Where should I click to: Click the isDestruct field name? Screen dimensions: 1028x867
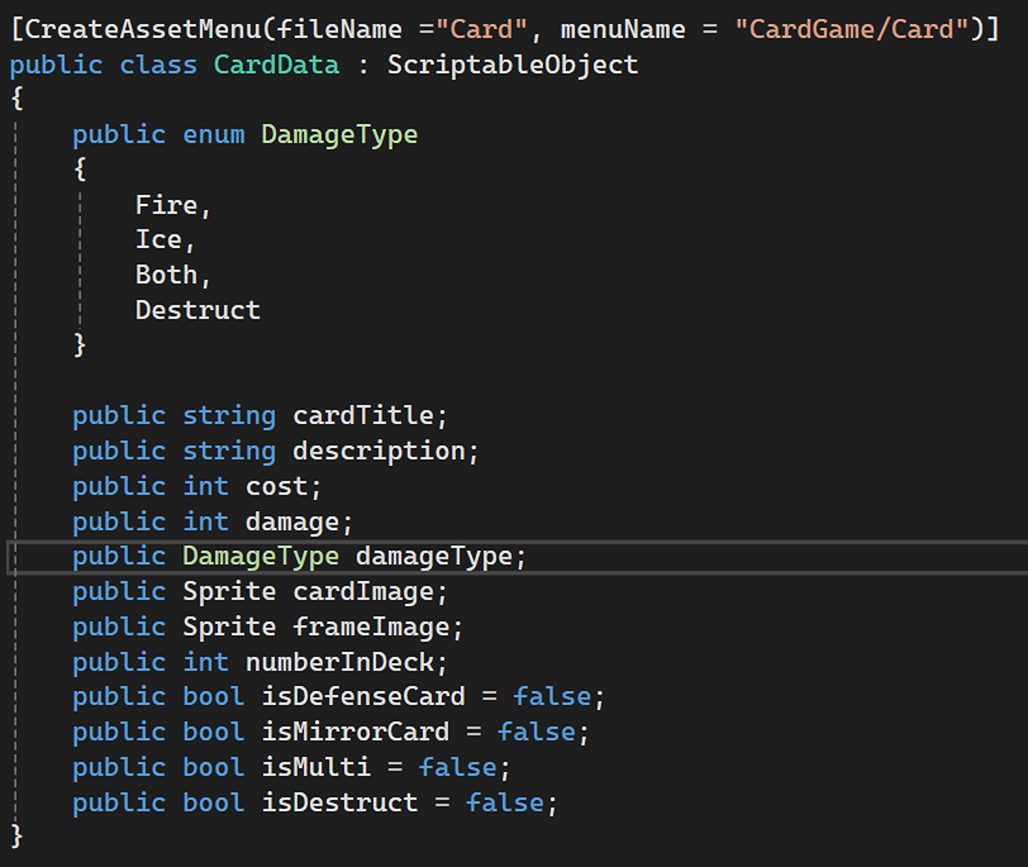click(x=339, y=802)
